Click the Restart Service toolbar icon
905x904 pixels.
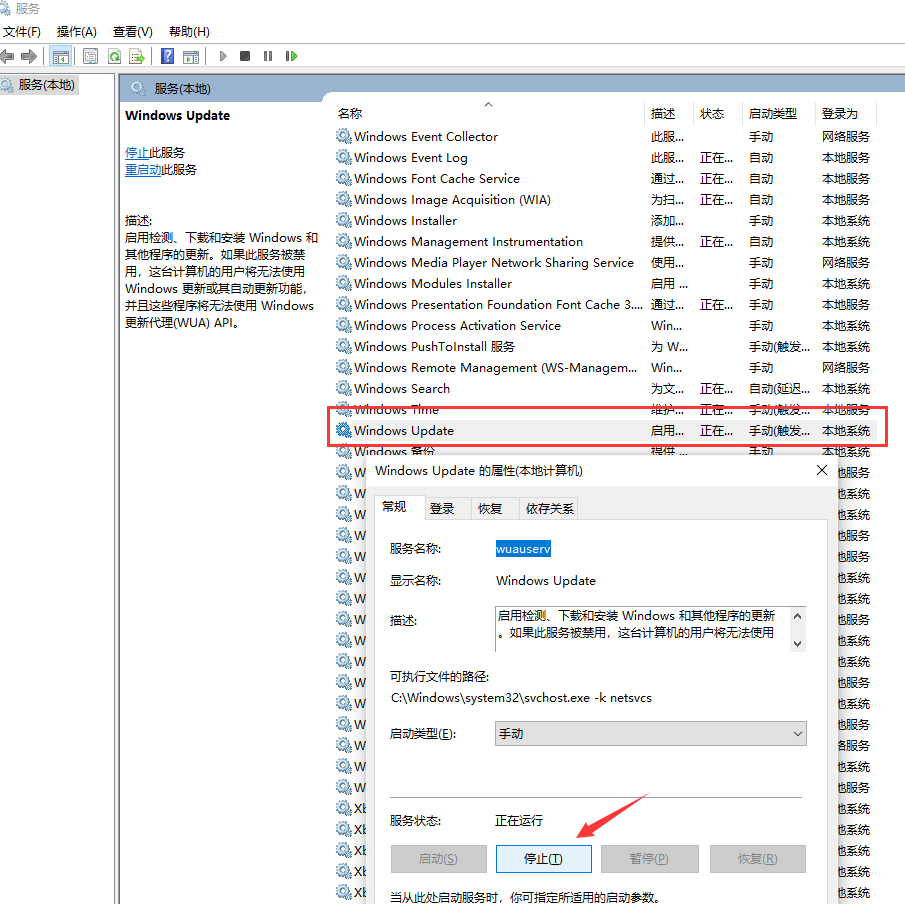290,56
